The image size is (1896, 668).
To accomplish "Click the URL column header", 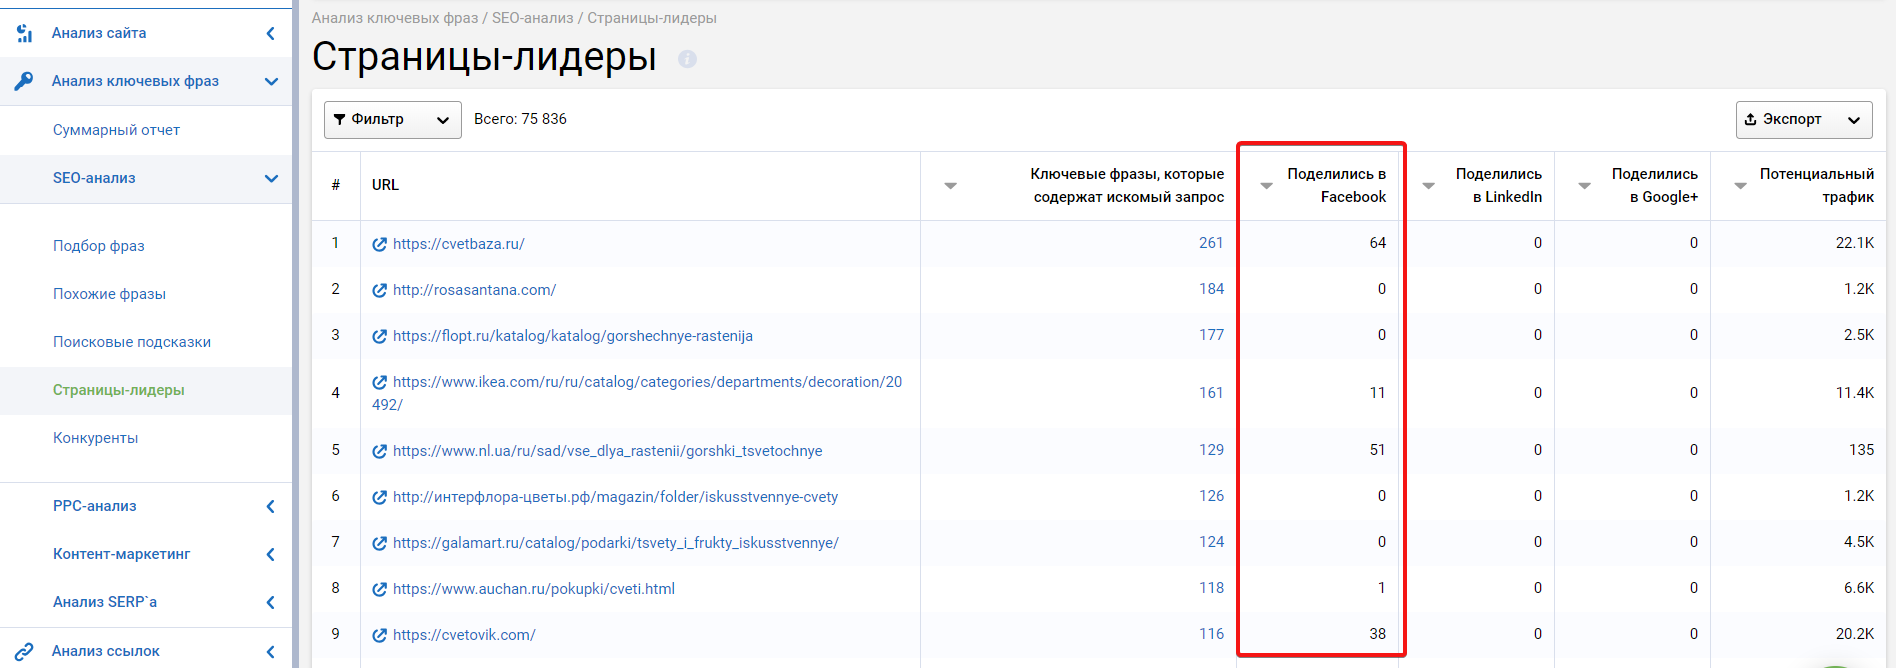I will [385, 185].
